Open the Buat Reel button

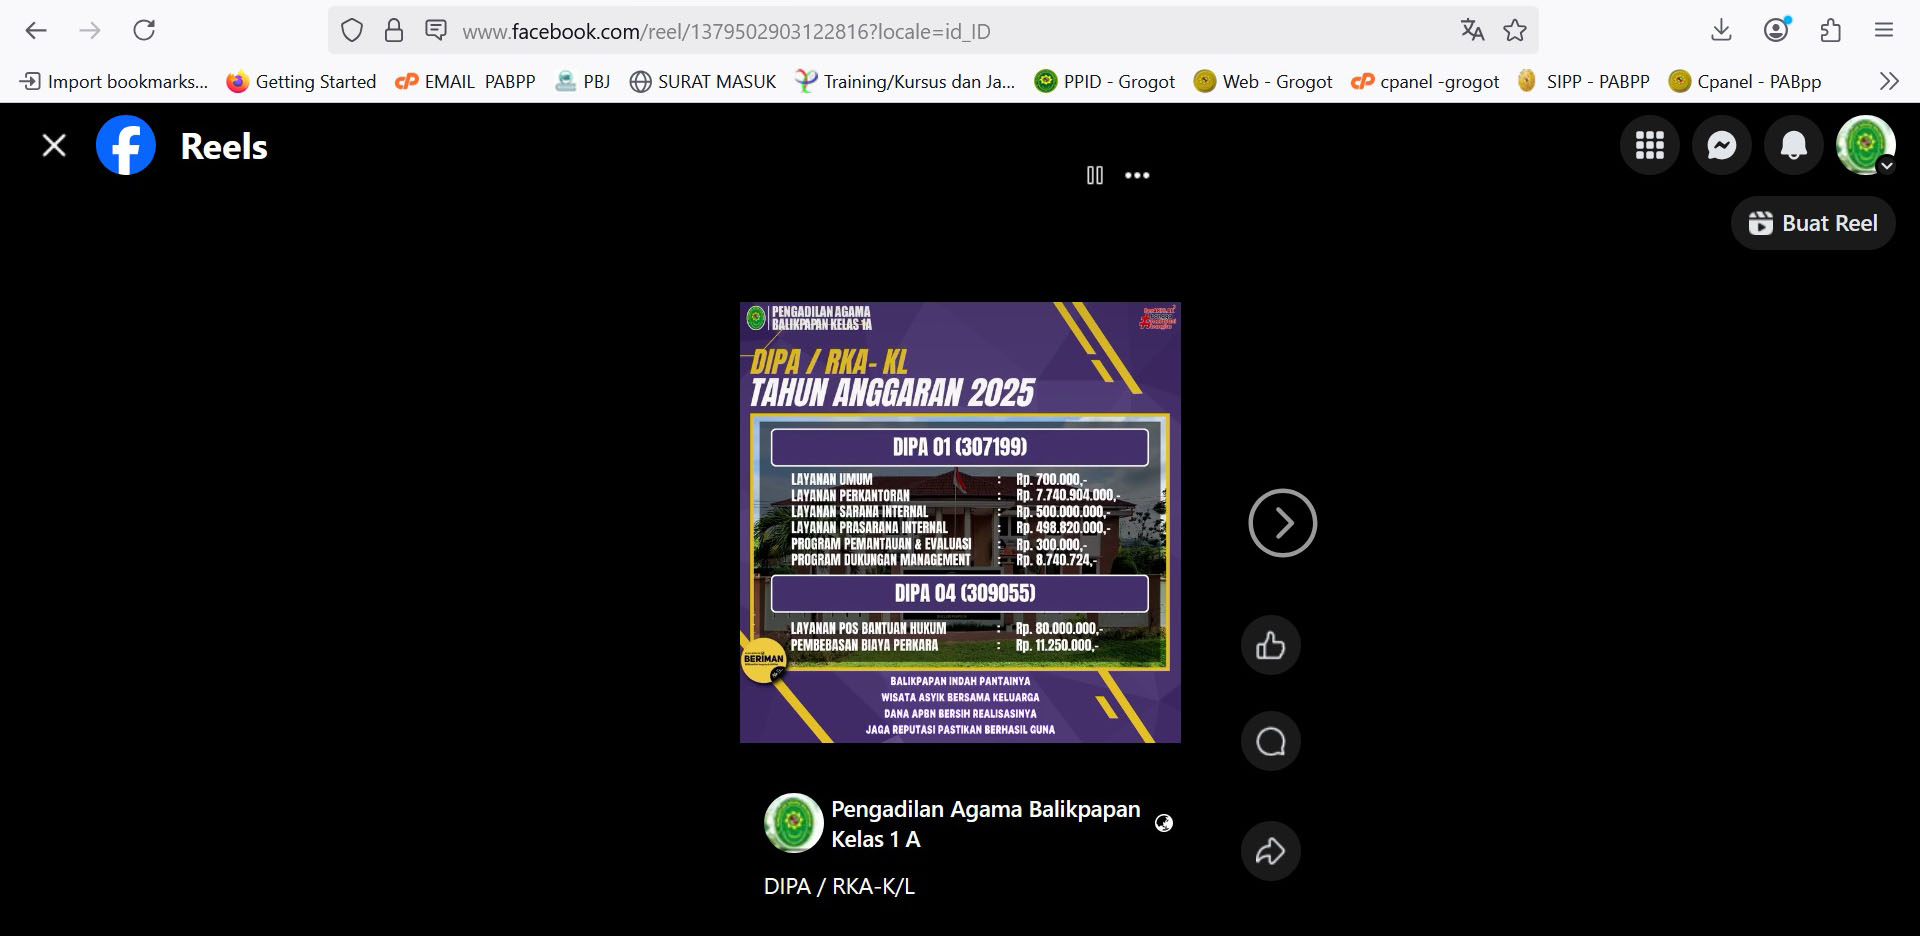coord(1813,223)
